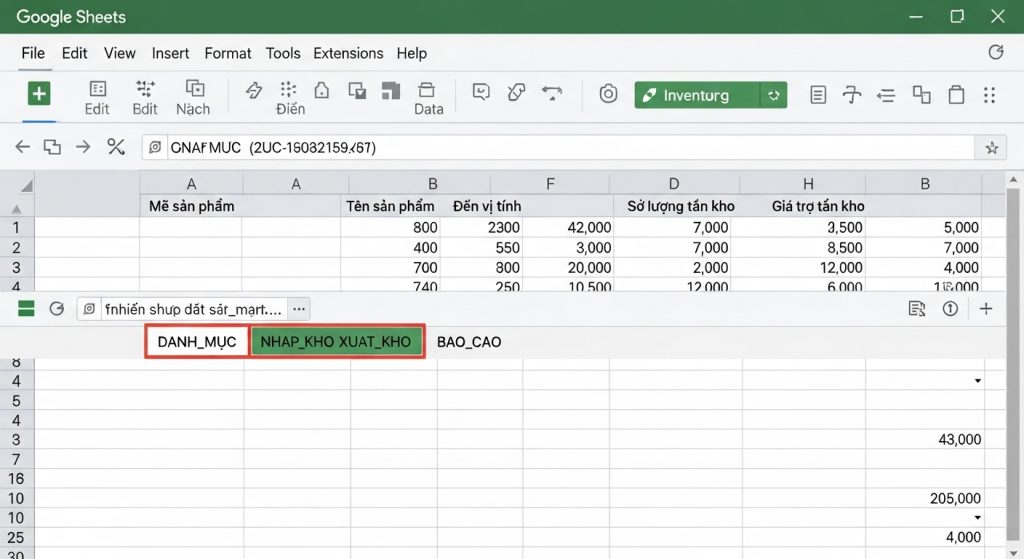Click the green rows icon in lower bar

(x=26, y=308)
